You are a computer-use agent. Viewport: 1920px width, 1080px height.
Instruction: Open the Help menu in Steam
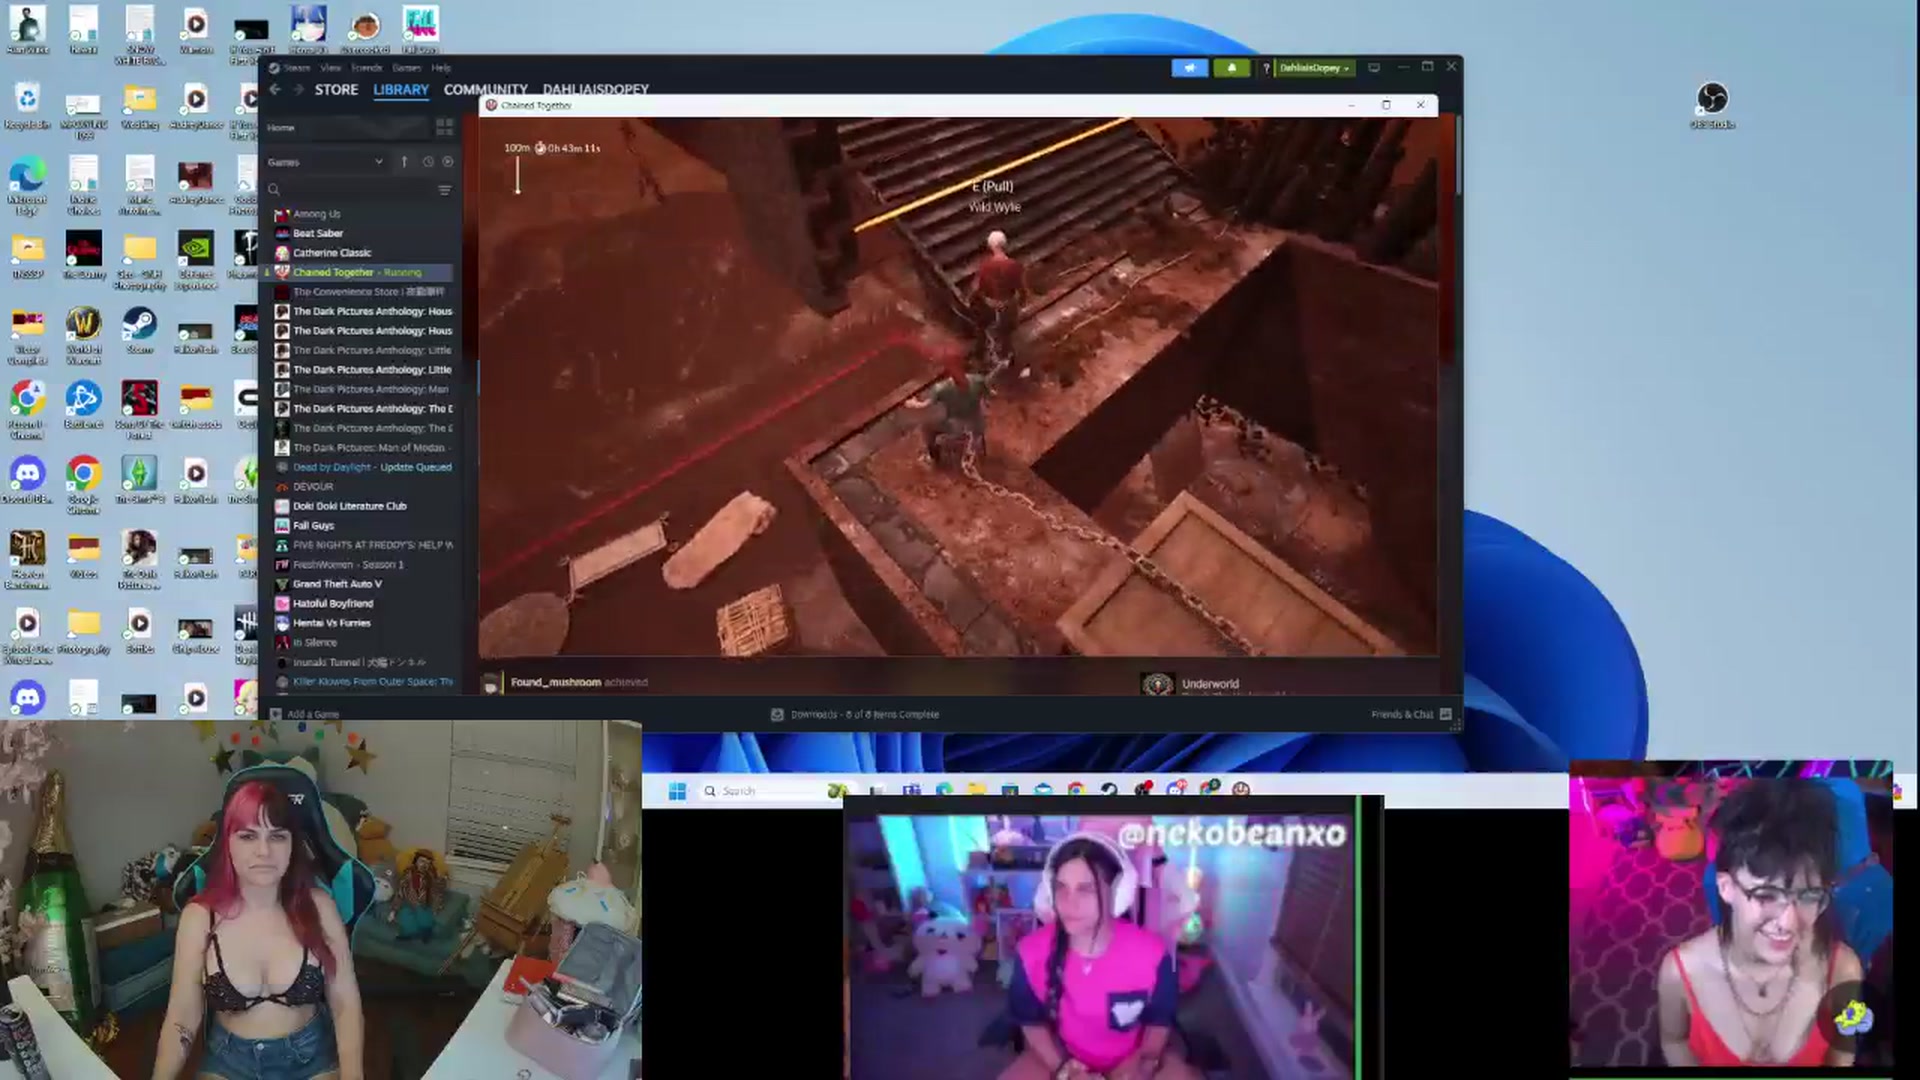tap(441, 68)
